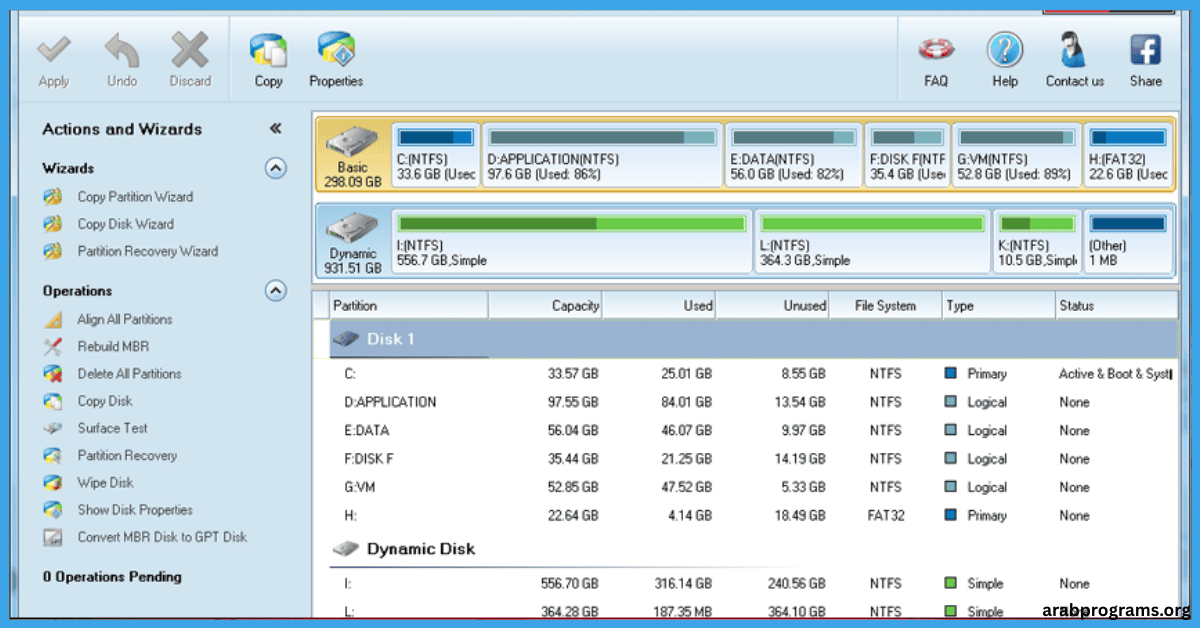Click the Convert MBR to GPT icon
Screen dimensions: 1200x628
[53, 537]
